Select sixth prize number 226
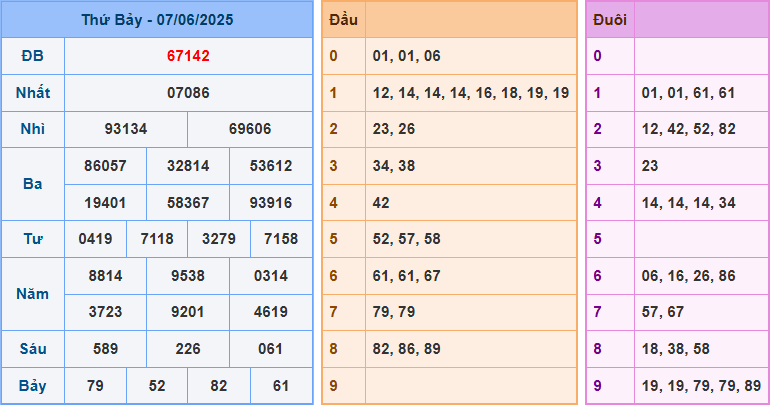 pos(188,349)
